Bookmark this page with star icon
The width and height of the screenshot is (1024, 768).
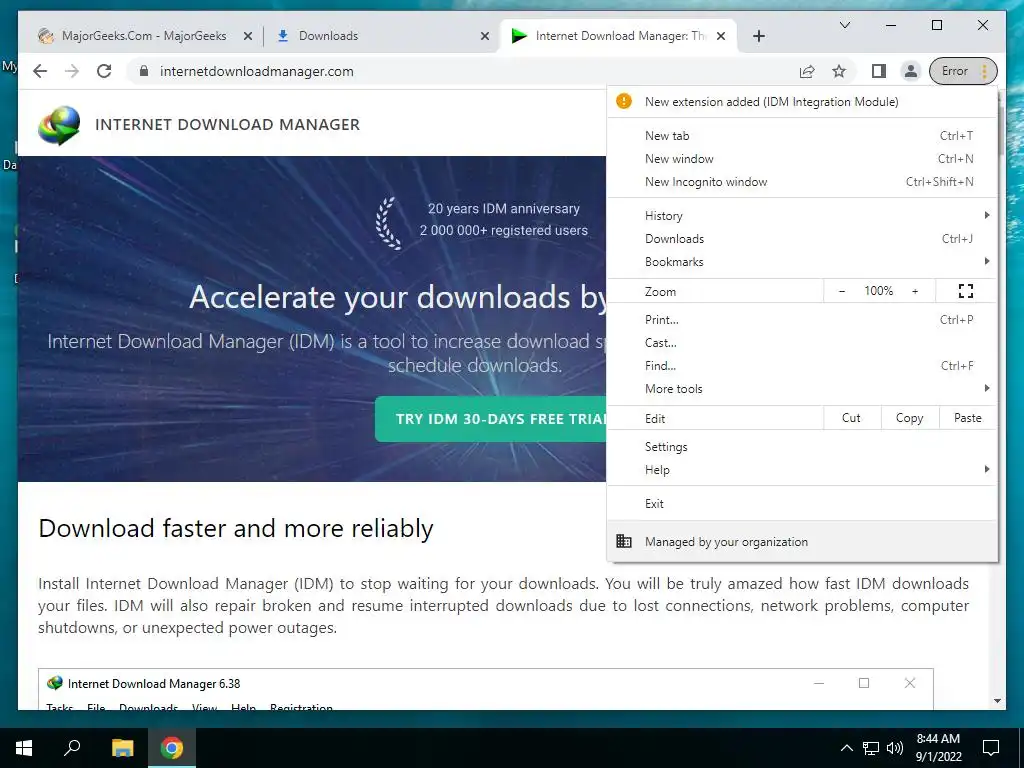839,71
